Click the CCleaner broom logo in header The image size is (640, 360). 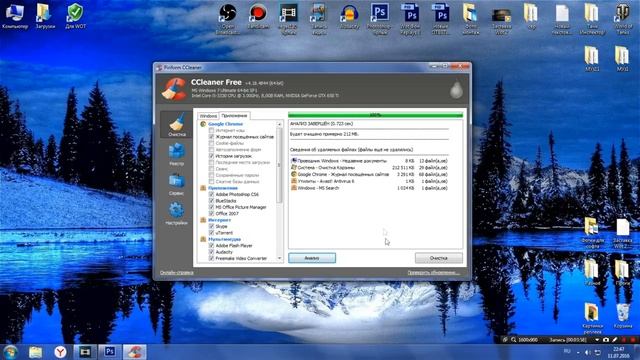tap(174, 89)
